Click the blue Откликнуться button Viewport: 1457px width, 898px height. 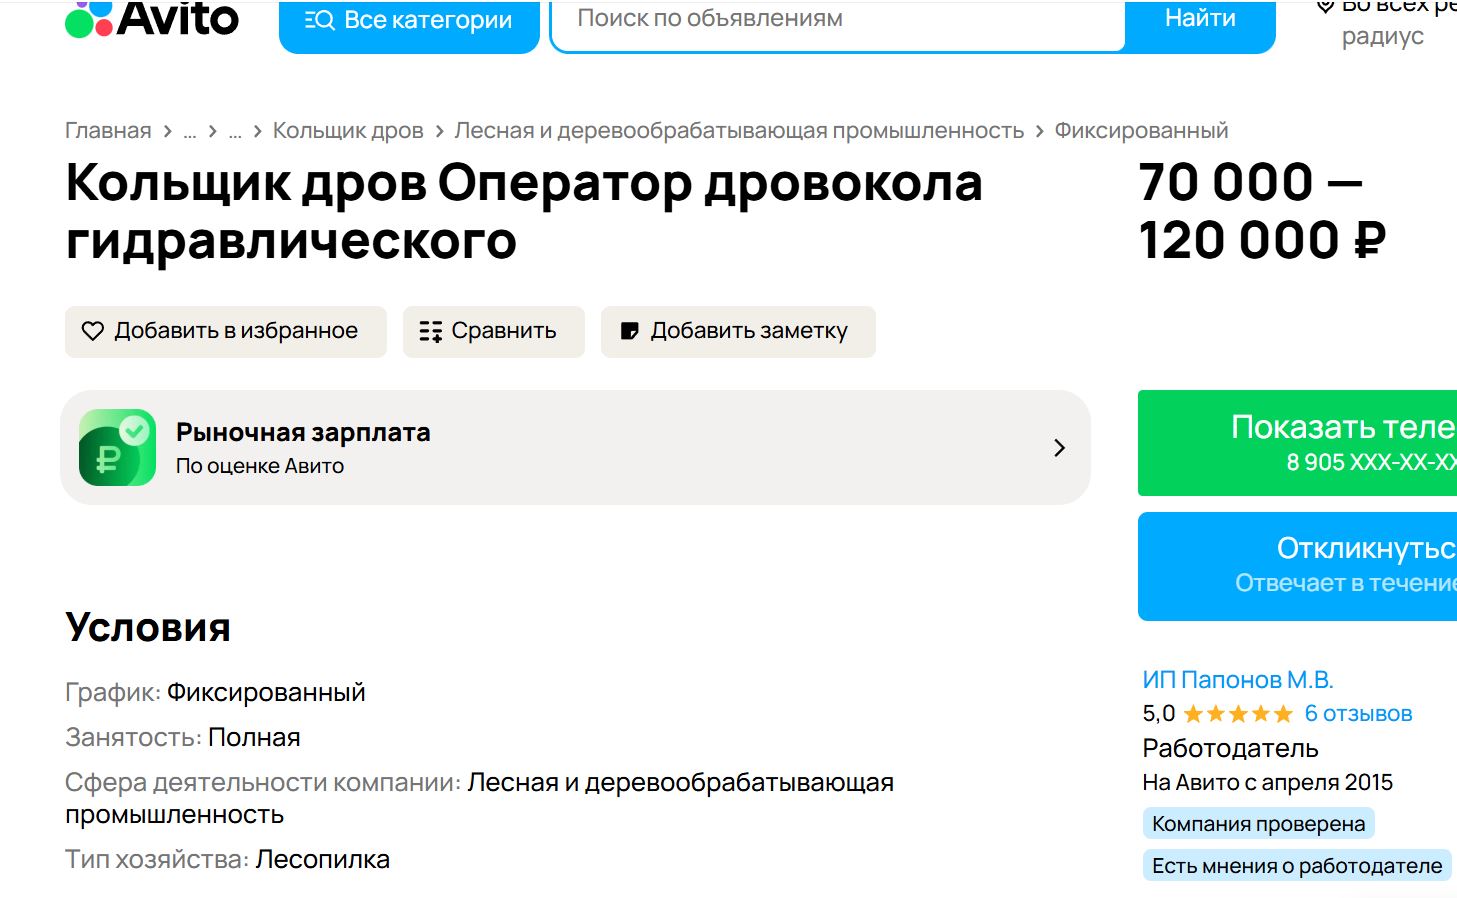coord(1297,566)
